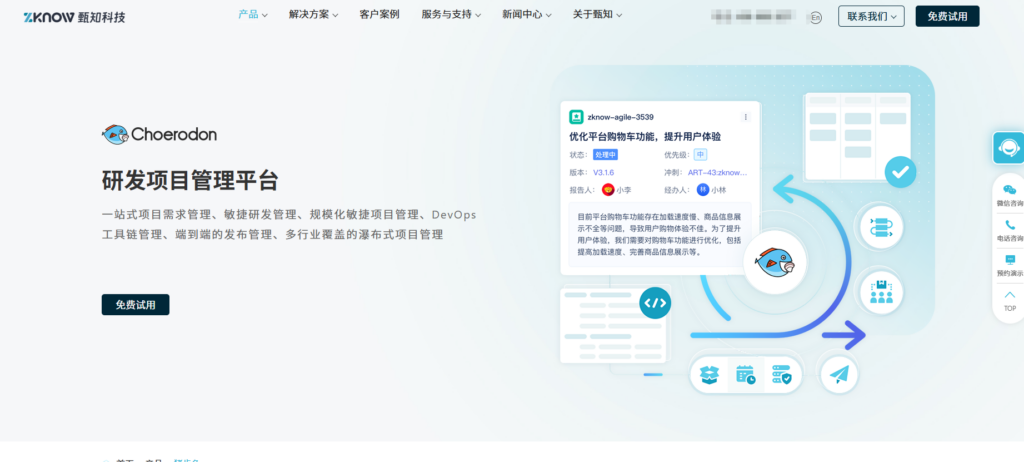Click the issue description text box on the card
Screen dimensions: 1024x462
tap(660, 234)
